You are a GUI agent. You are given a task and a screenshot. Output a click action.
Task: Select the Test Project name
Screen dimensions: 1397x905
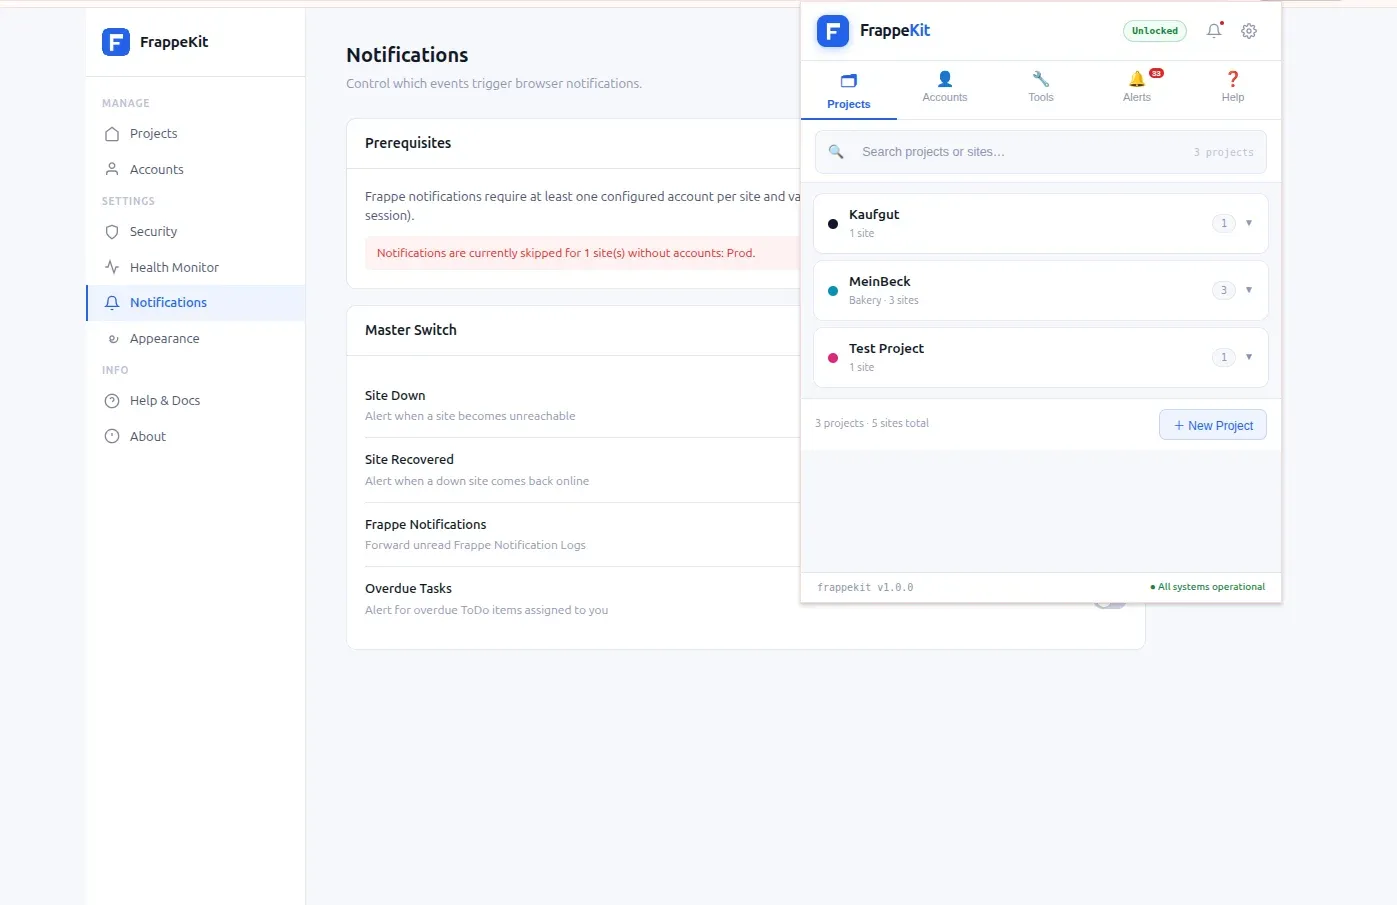(886, 349)
